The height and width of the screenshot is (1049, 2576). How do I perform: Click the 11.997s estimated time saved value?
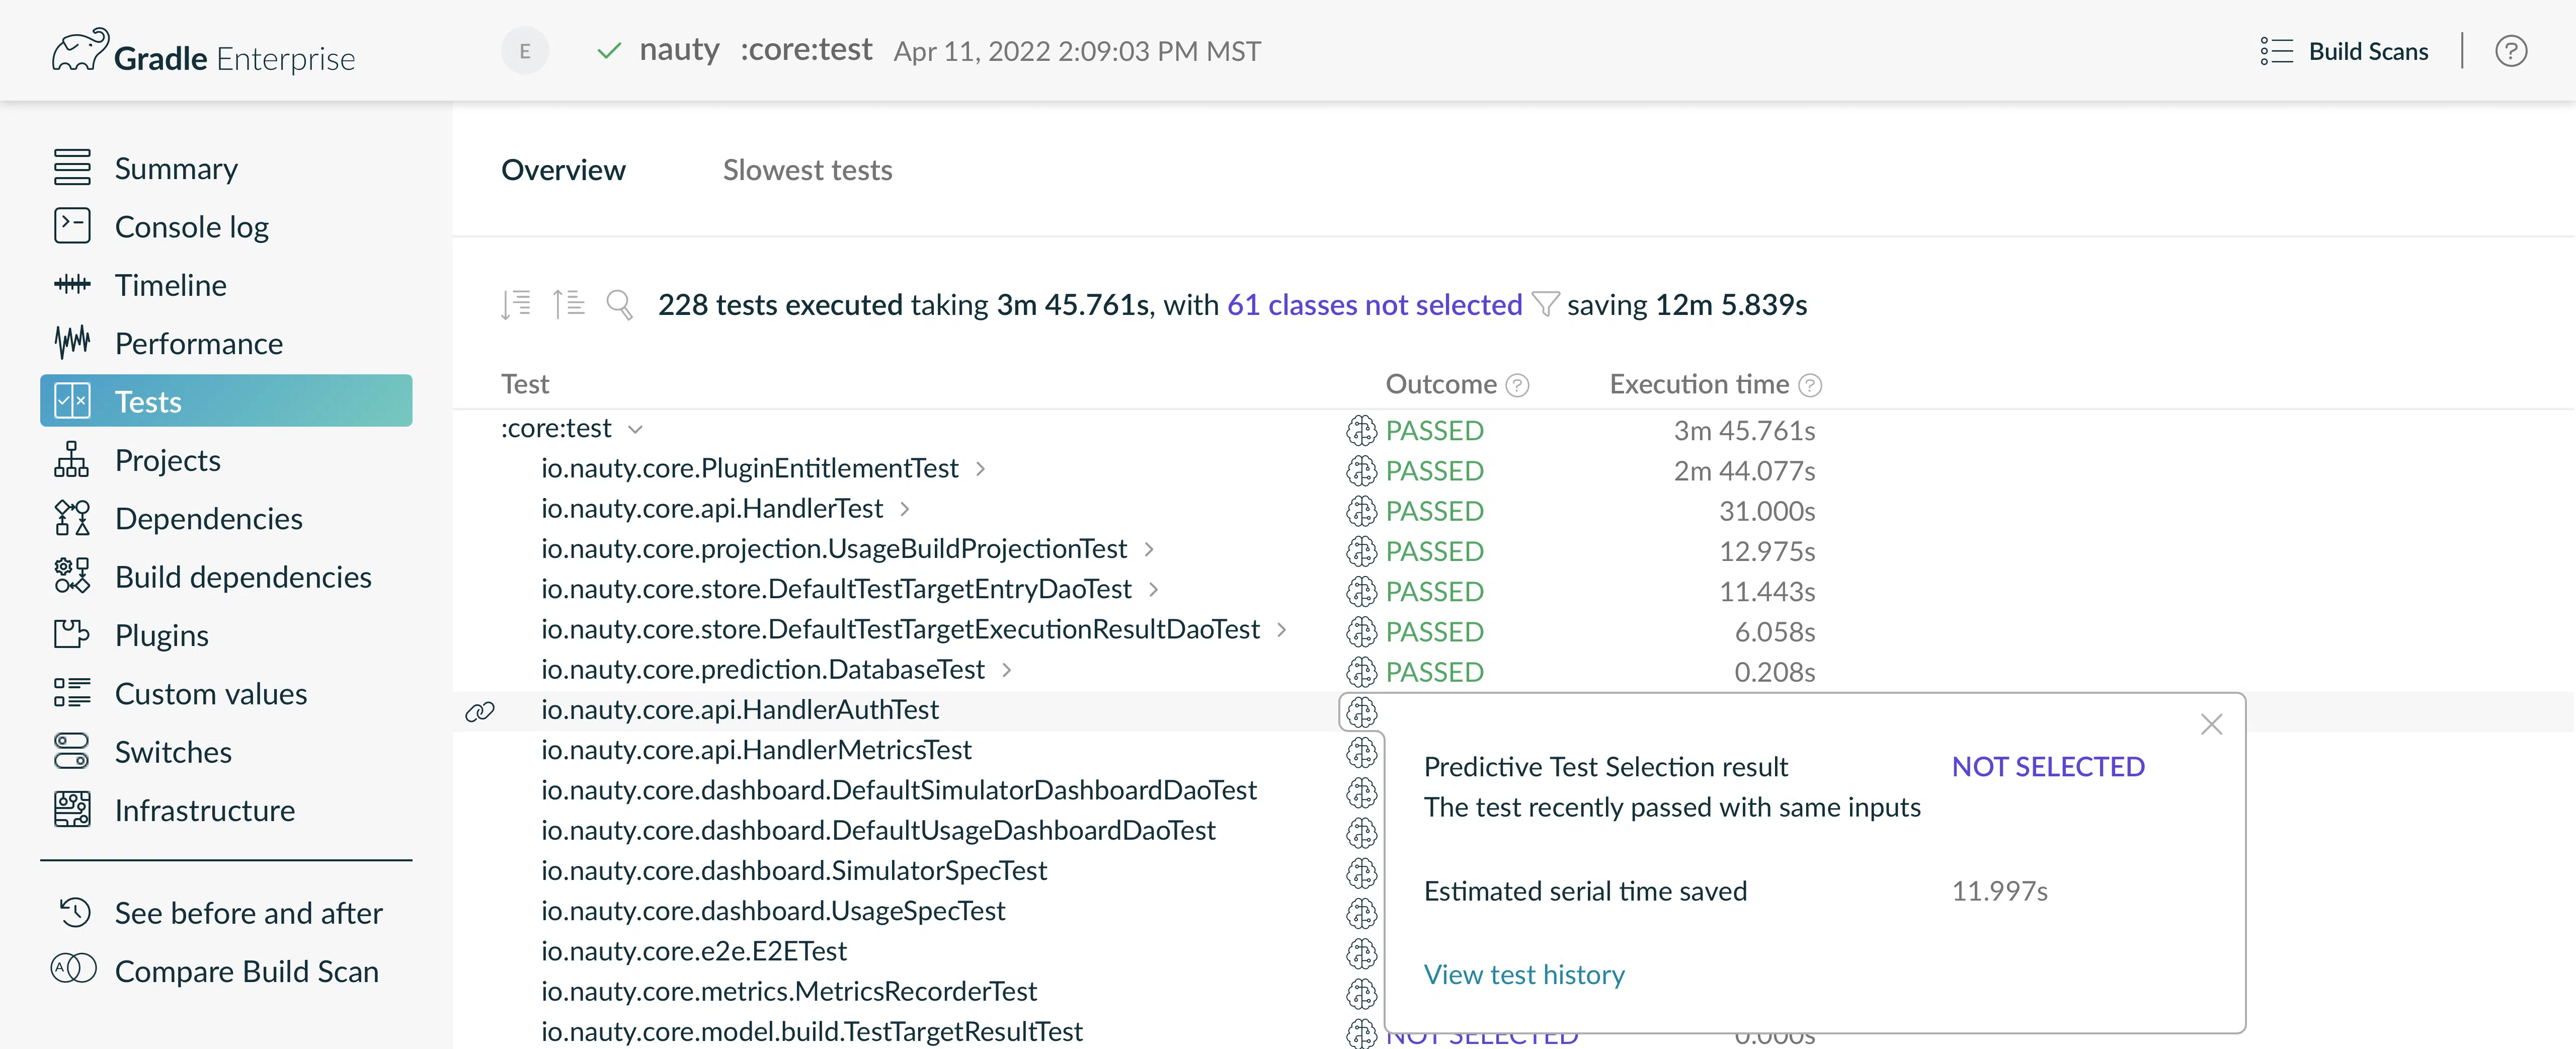pyautogui.click(x=2000, y=891)
